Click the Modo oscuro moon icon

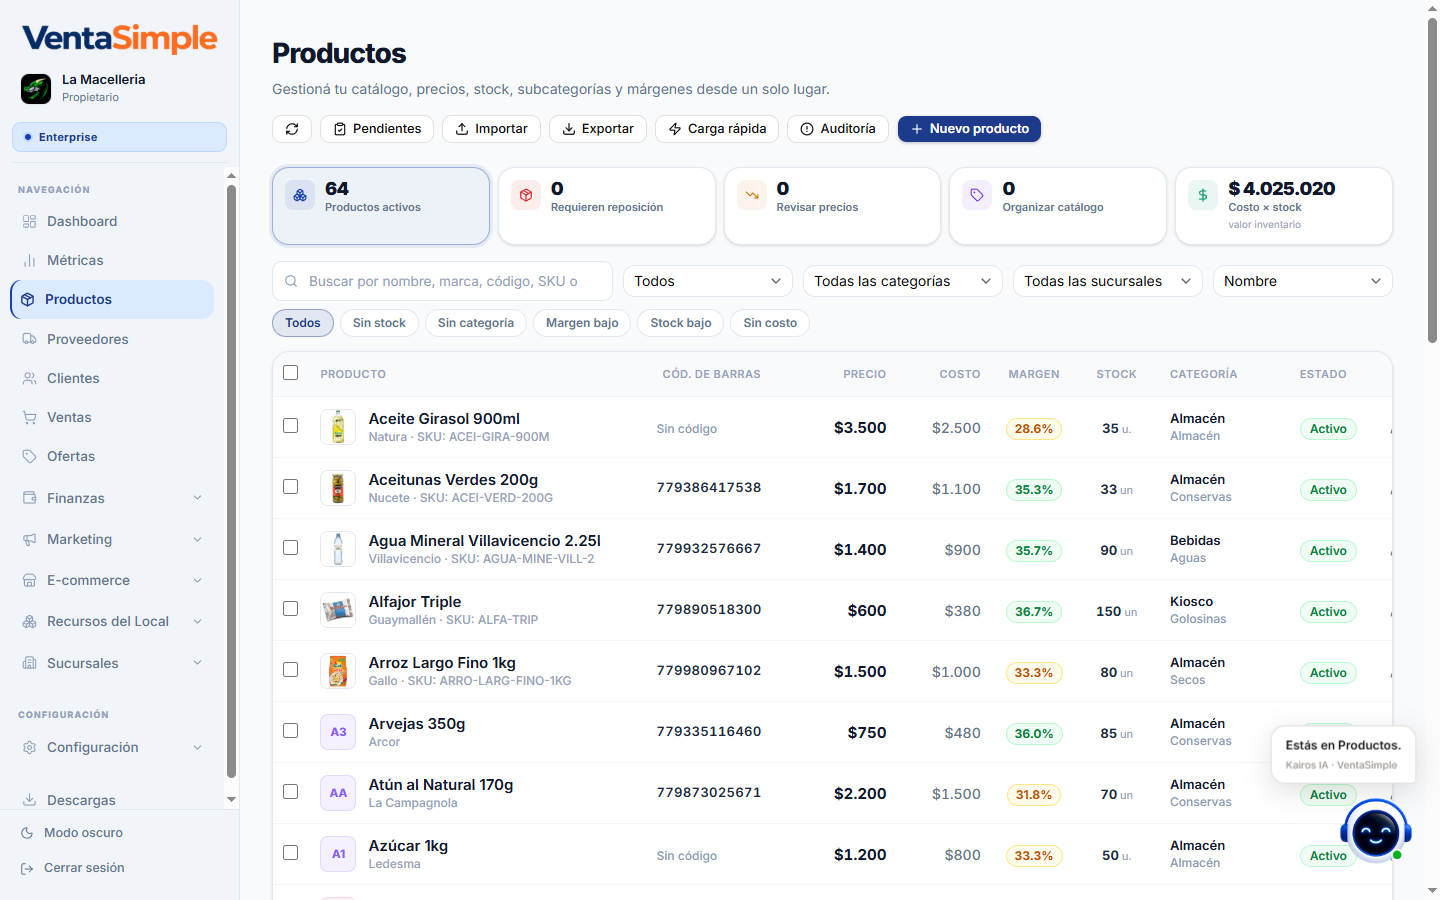27,832
